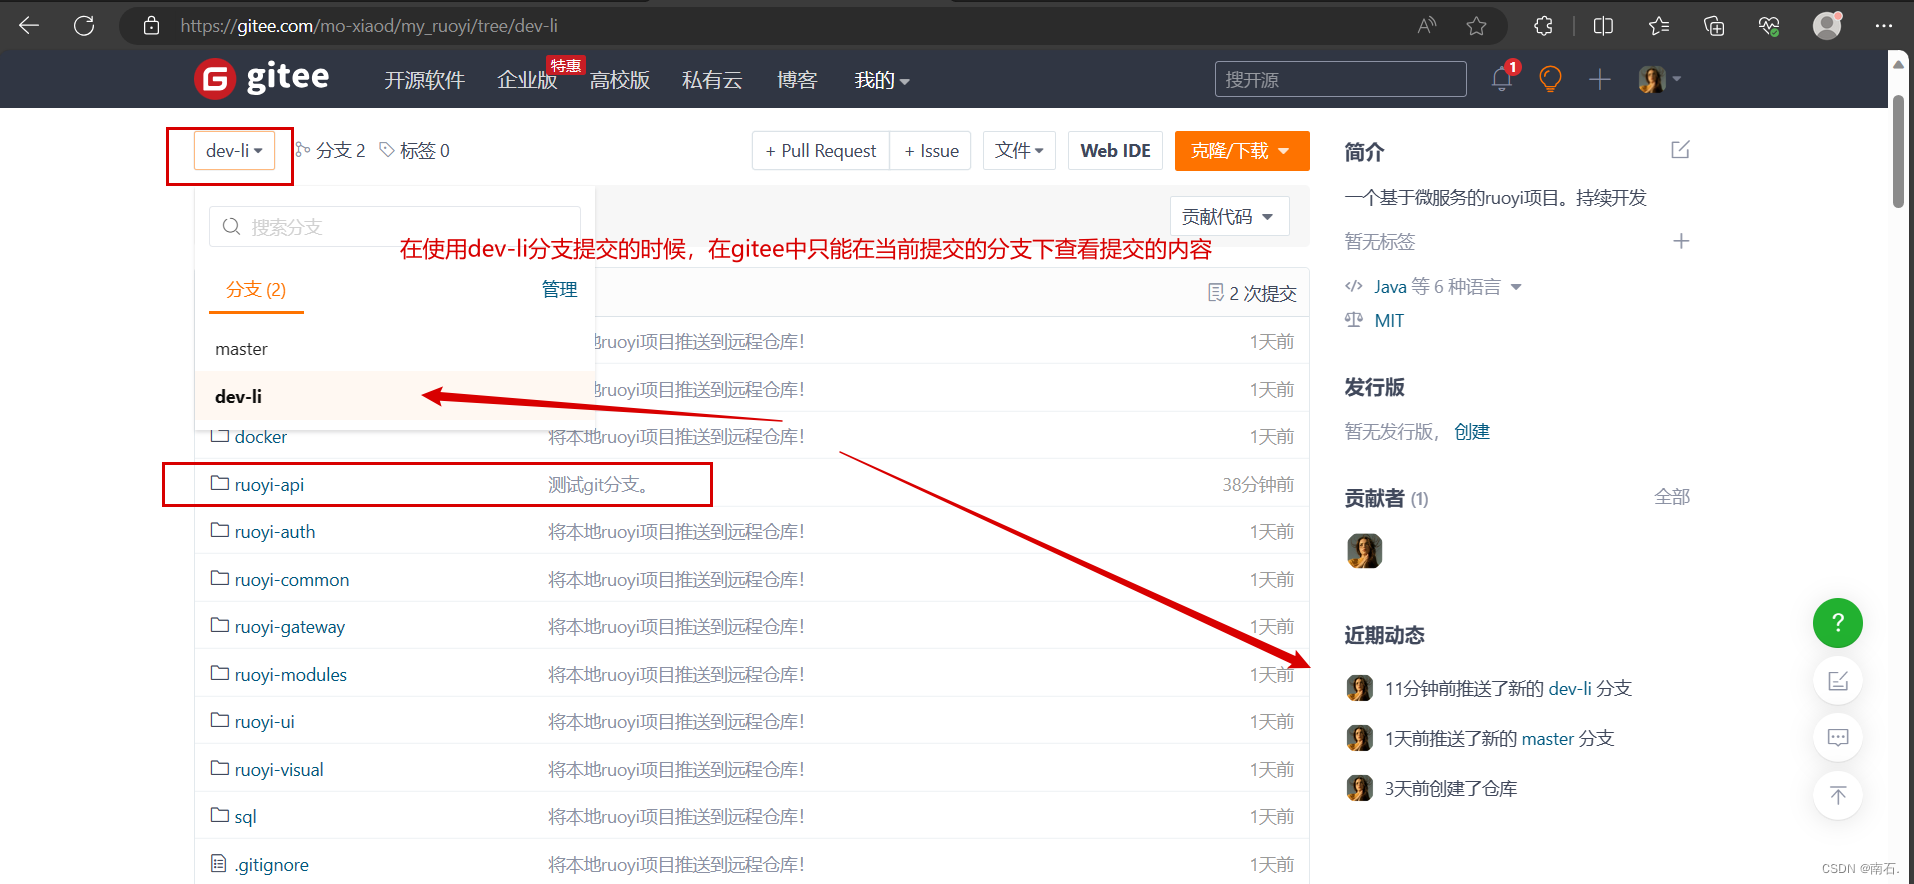Open the plus create menu in Gitee header
The image size is (1914, 884).
1599,79
